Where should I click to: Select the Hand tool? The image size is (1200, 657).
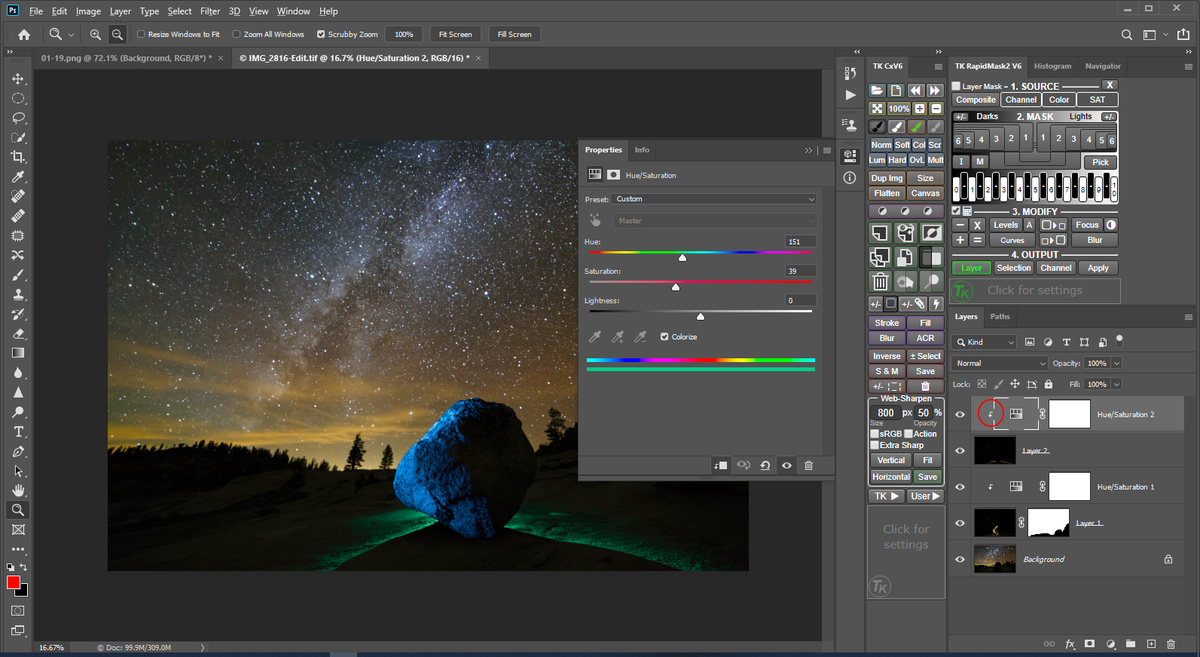tap(18, 490)
